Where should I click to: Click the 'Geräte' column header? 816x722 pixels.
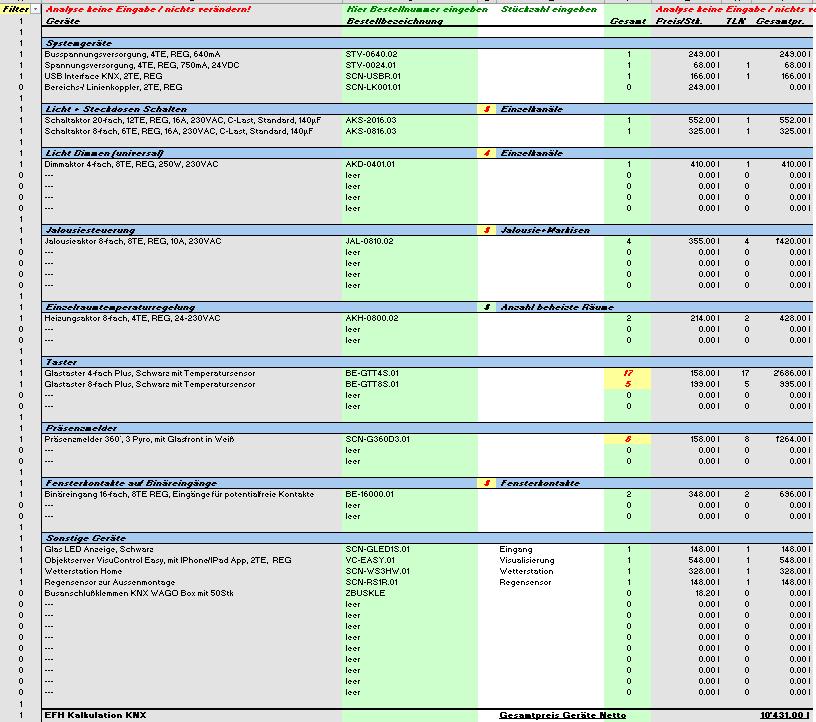coord(63,21)
